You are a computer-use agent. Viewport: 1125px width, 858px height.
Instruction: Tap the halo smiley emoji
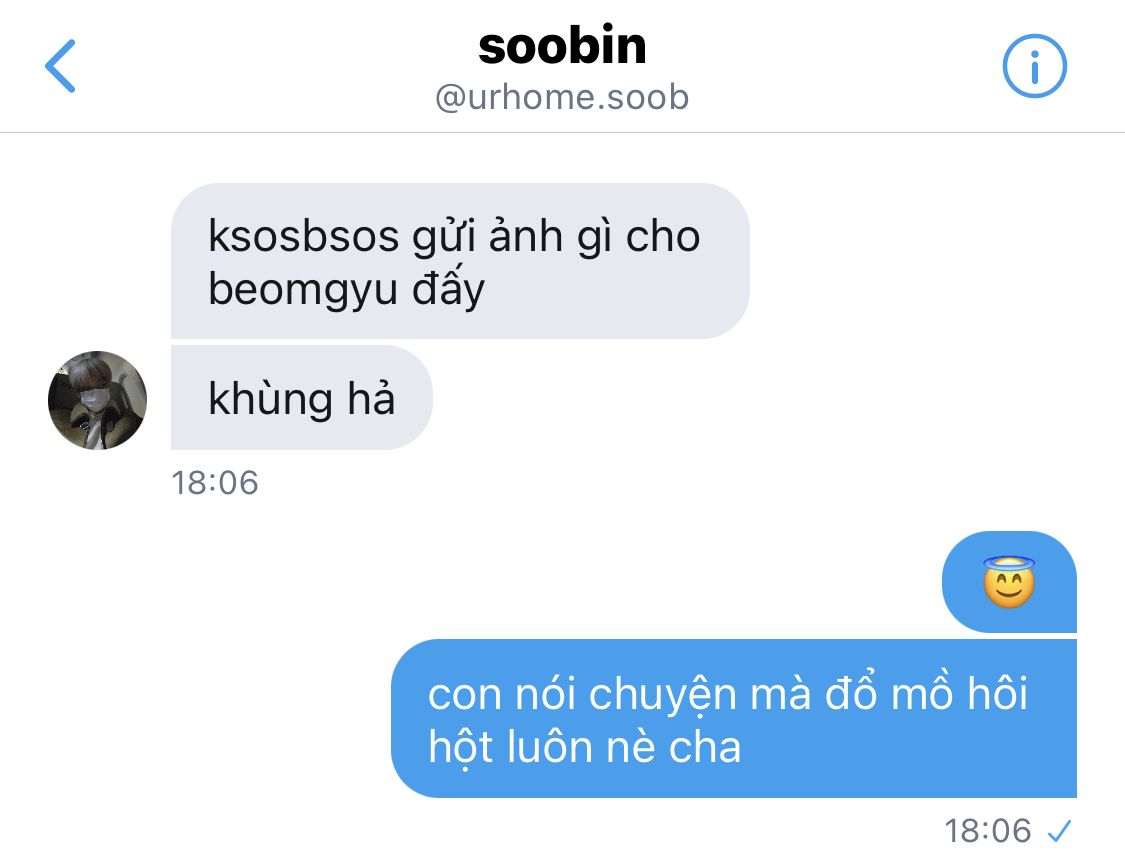pyautogui.click(x=1009, y=582)
